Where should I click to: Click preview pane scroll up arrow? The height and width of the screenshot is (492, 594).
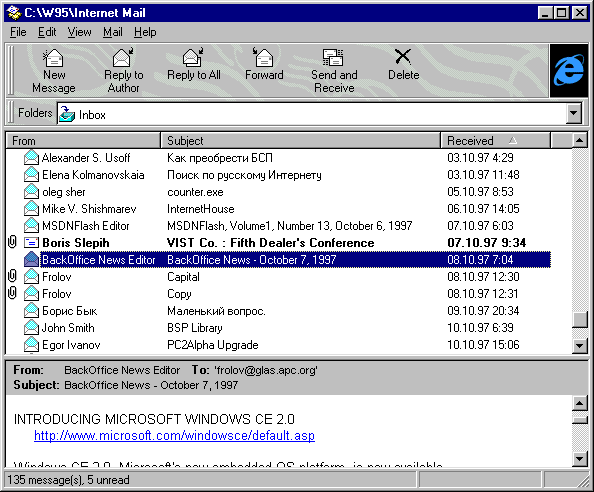point(580,403)
